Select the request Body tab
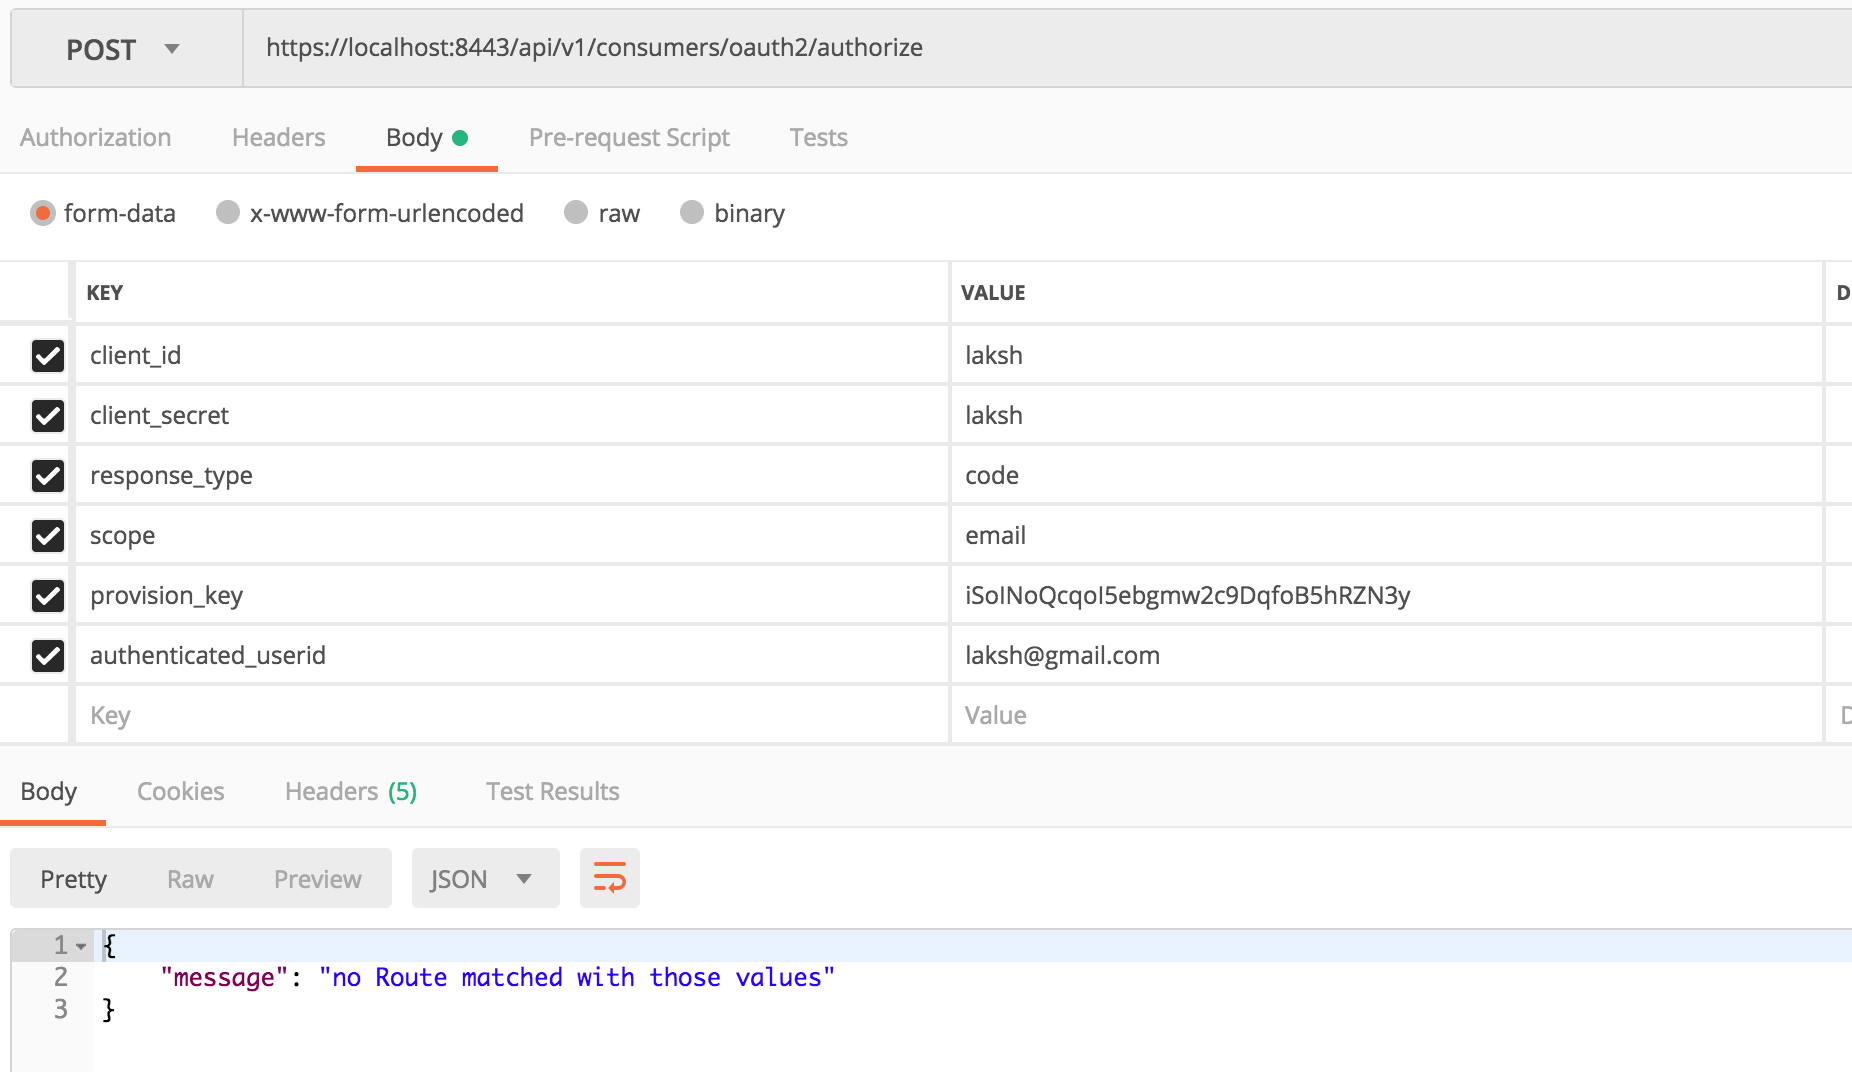The height and width of the screenshot is (1072, 1852). [427, 138]
